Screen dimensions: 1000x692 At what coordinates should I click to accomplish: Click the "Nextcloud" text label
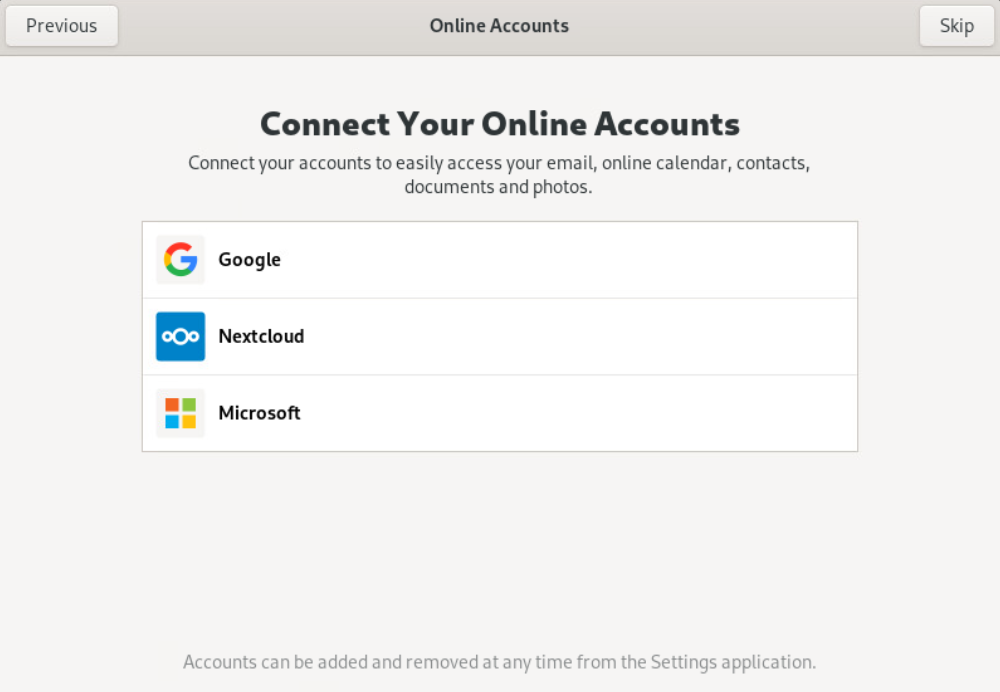261,337
